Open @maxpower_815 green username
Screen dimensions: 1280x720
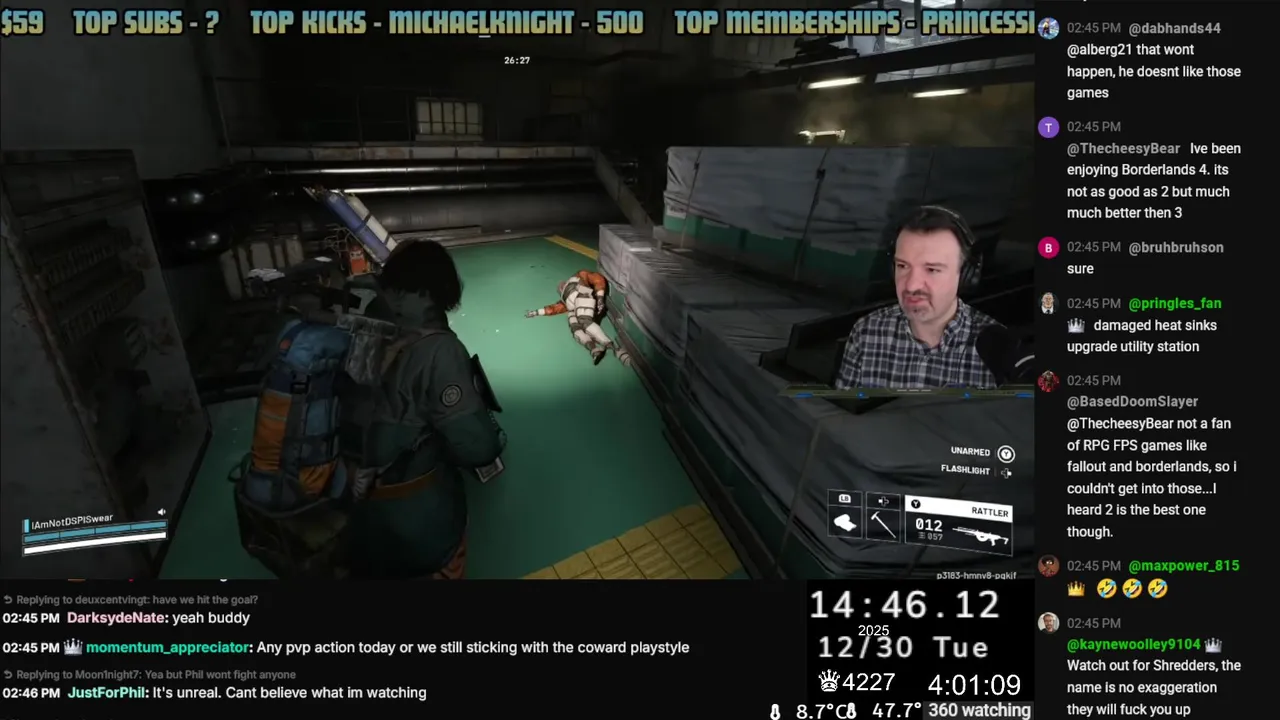tap(1184, 566)
